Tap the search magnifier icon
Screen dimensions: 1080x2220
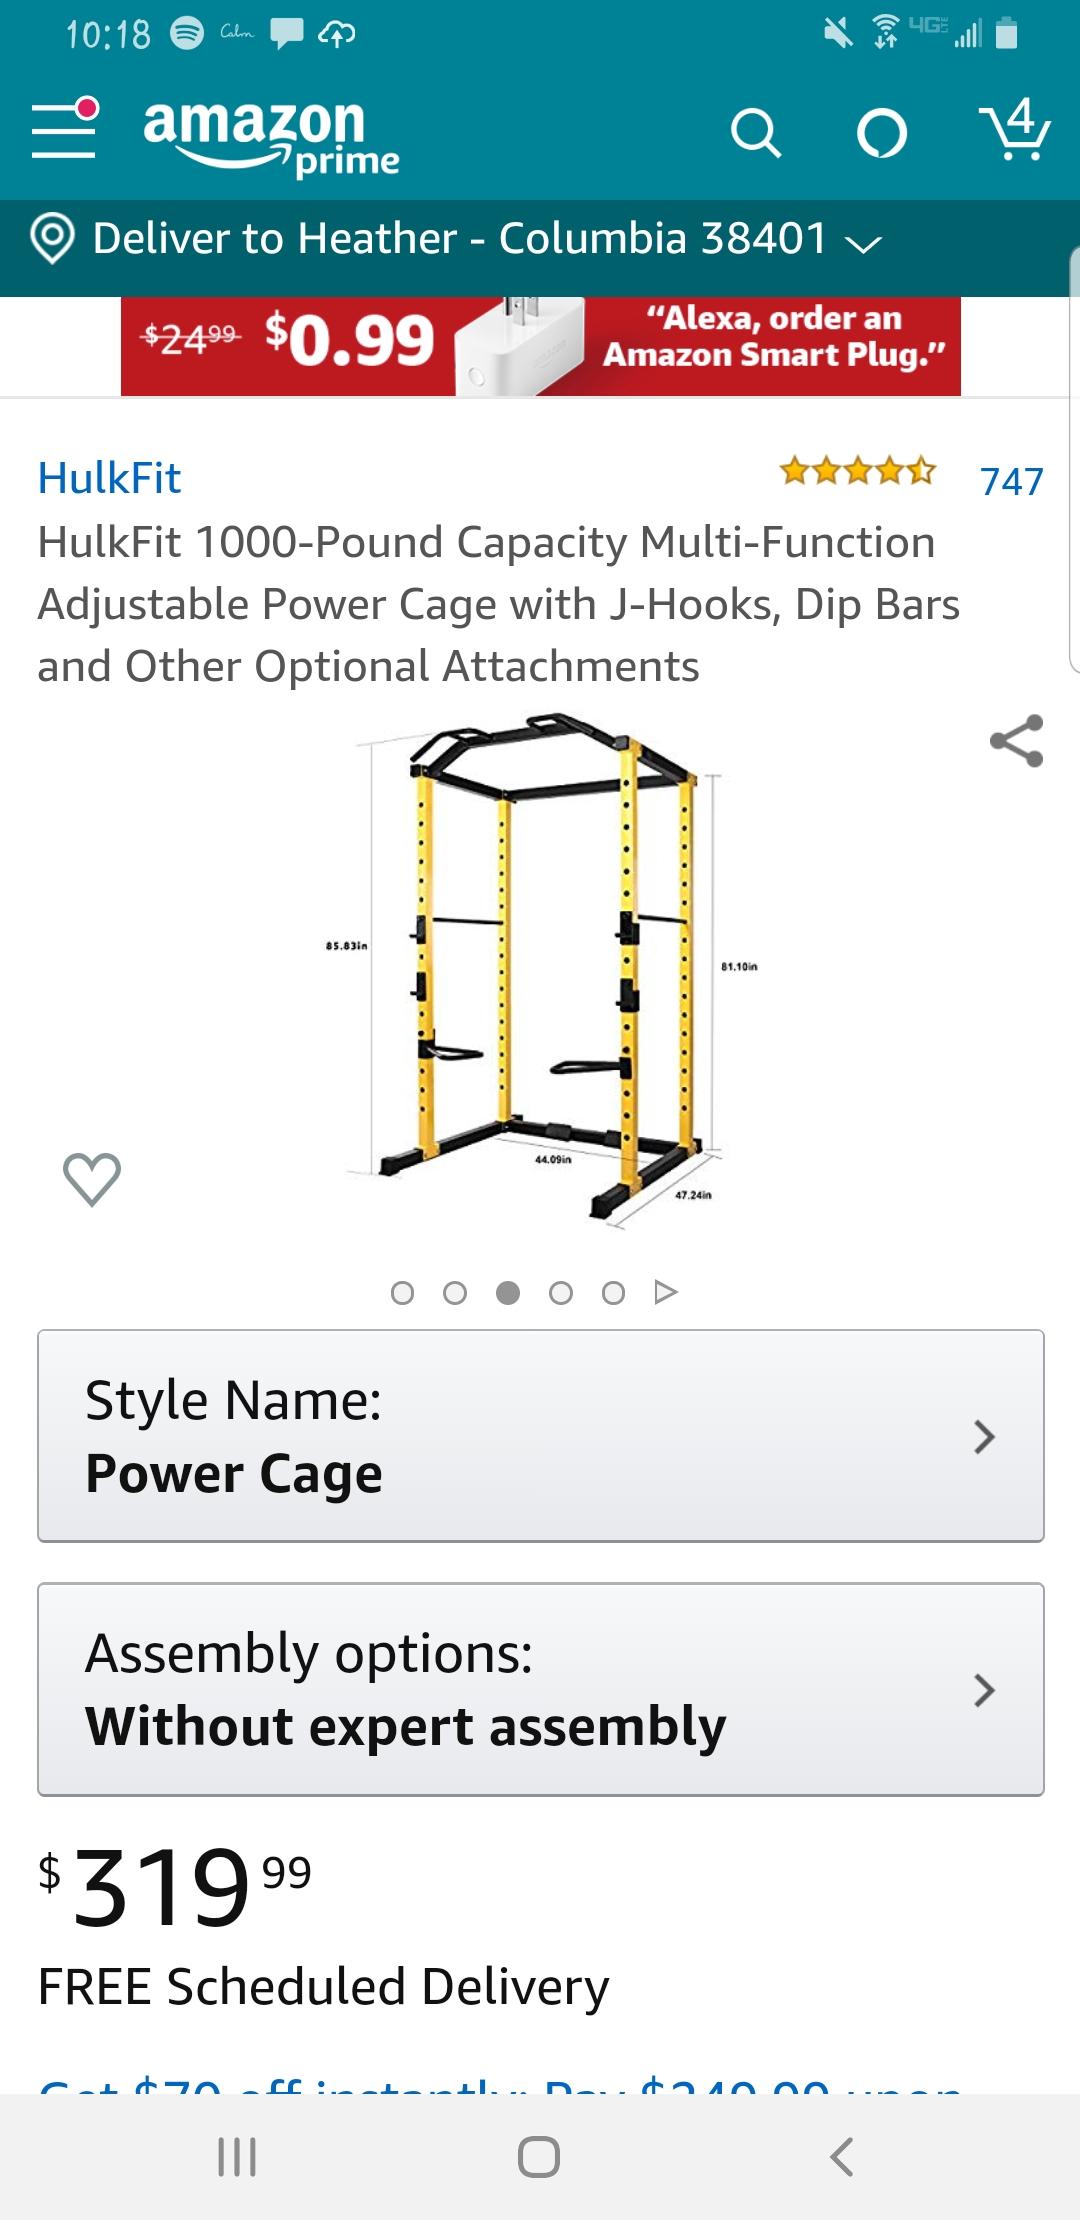[756, 133]
